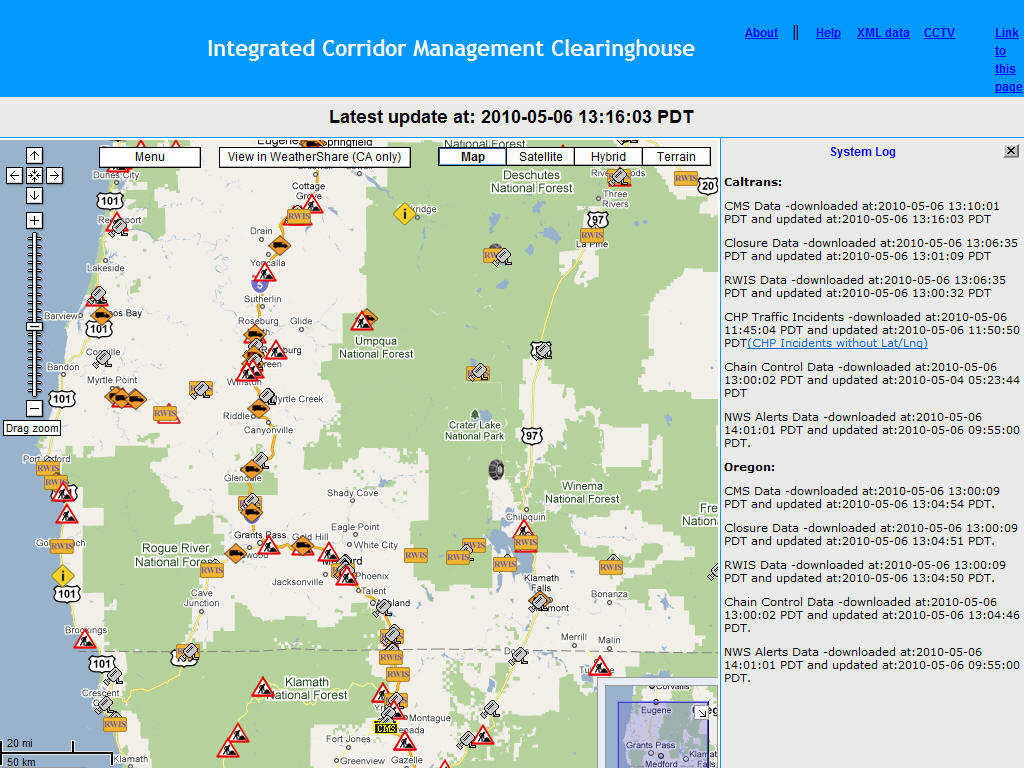The height and width of the screenshot is (768, 1024).
Task: Click the CCTV camera icon near Dorris
Action: click(518, 656)
